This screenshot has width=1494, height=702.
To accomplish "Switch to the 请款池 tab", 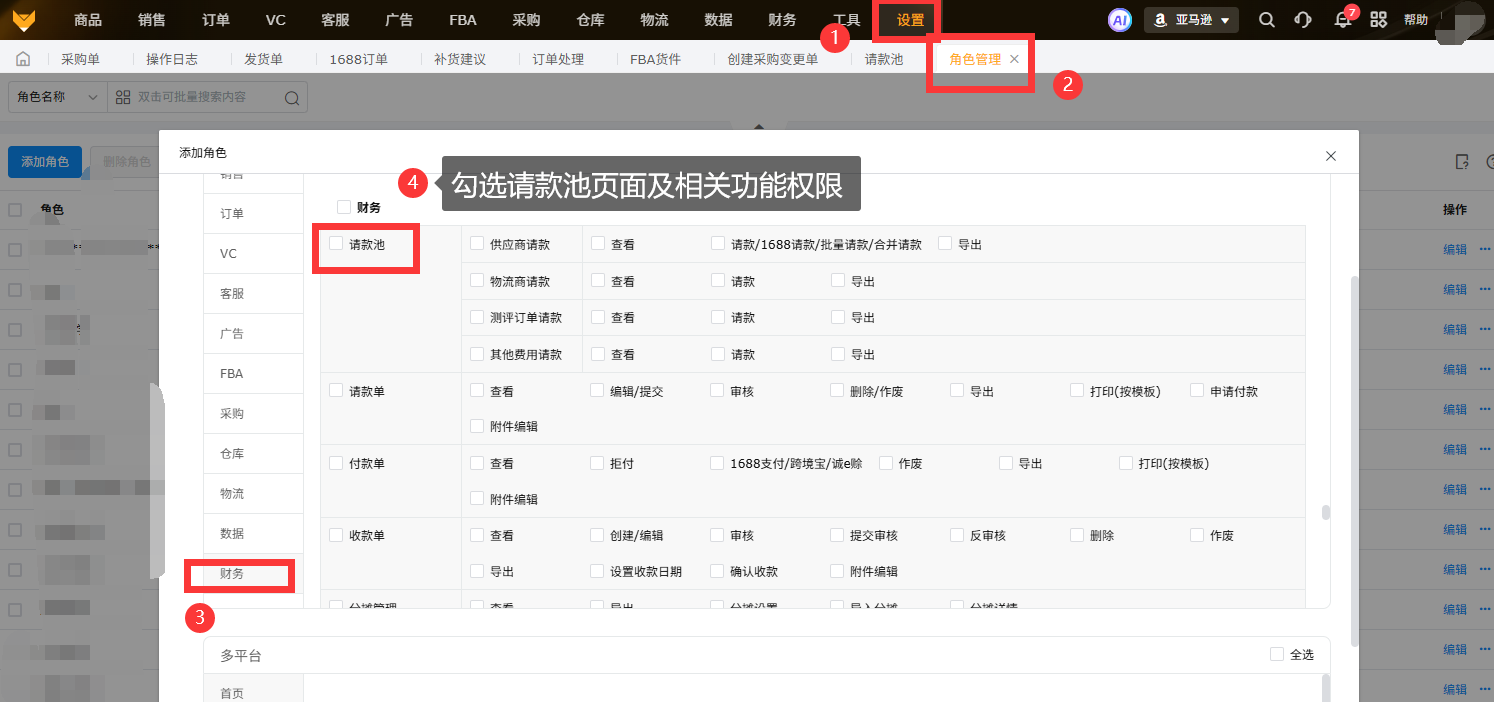I will [883, 59].
